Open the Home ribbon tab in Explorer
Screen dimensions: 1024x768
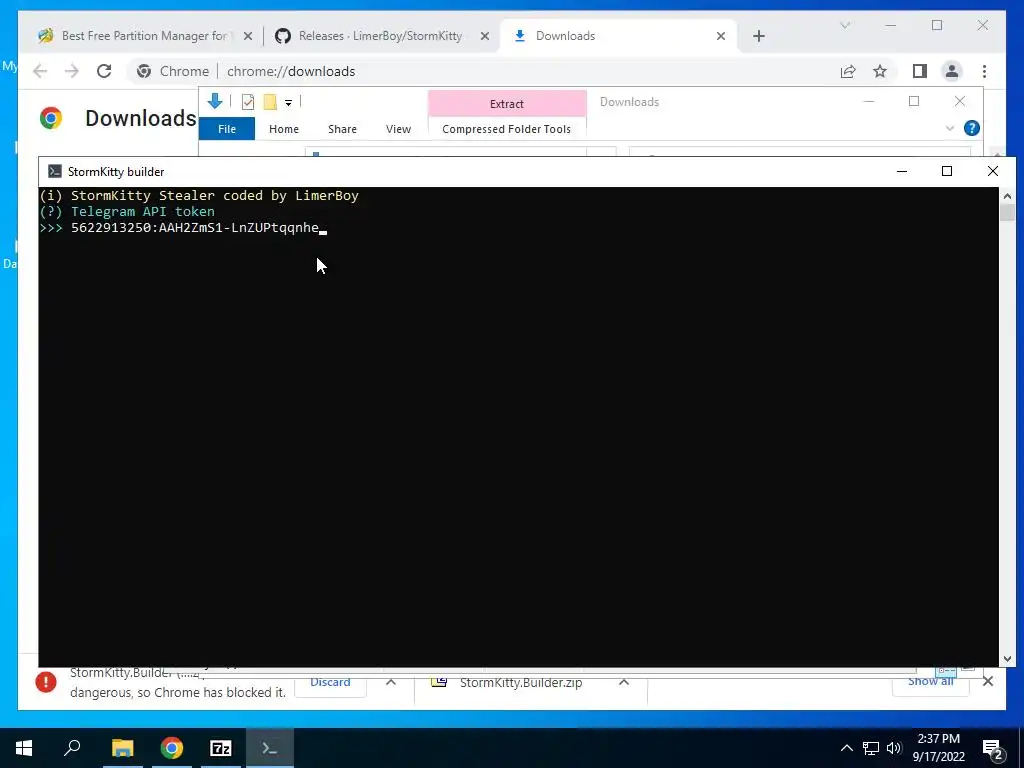(x=283, y=129)
